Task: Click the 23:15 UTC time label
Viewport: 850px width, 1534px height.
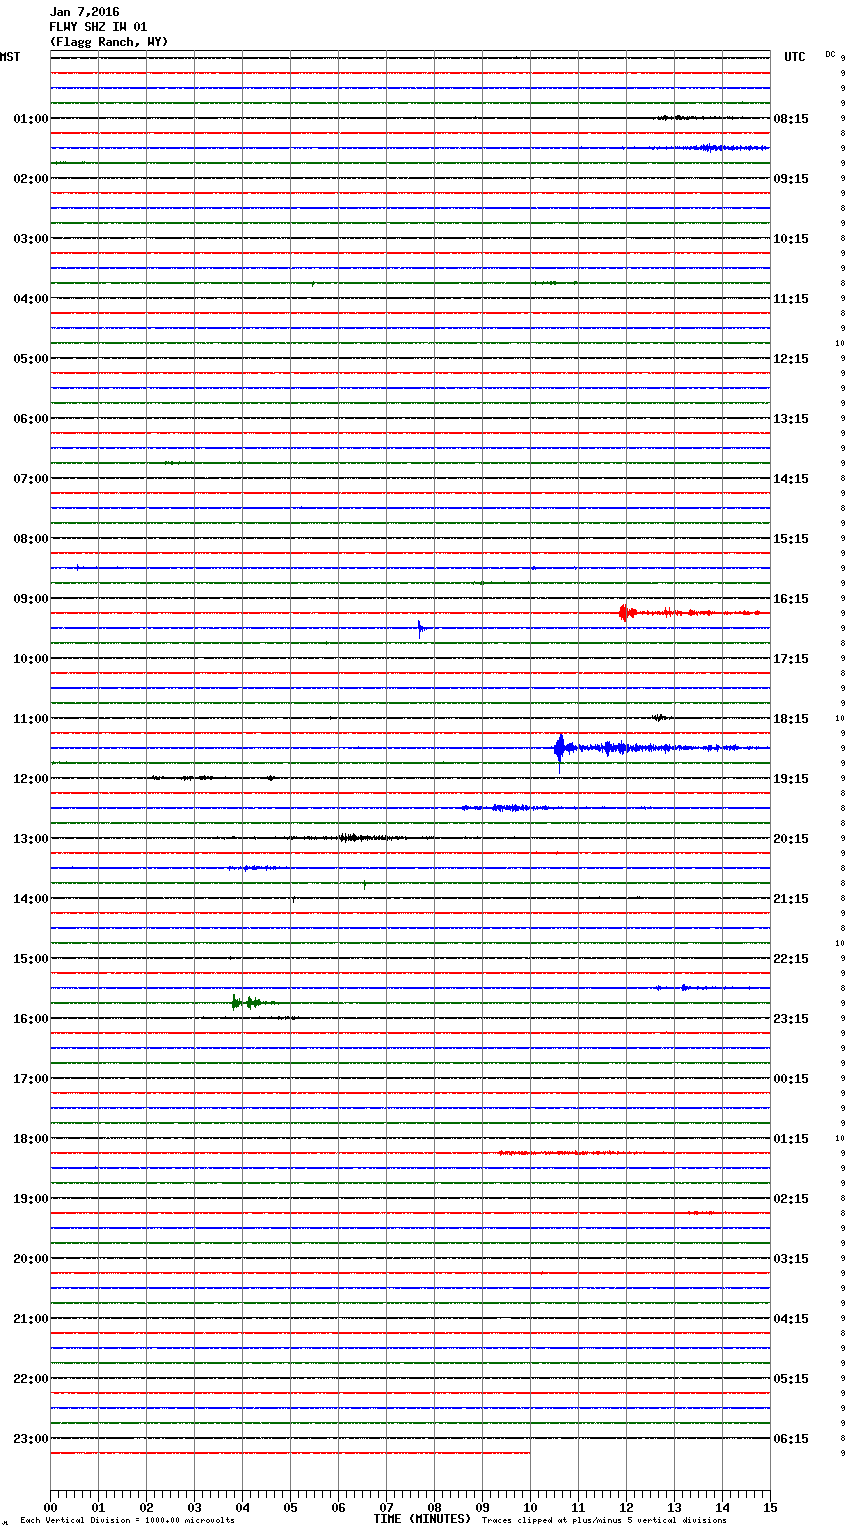Action: [791, 1018]
